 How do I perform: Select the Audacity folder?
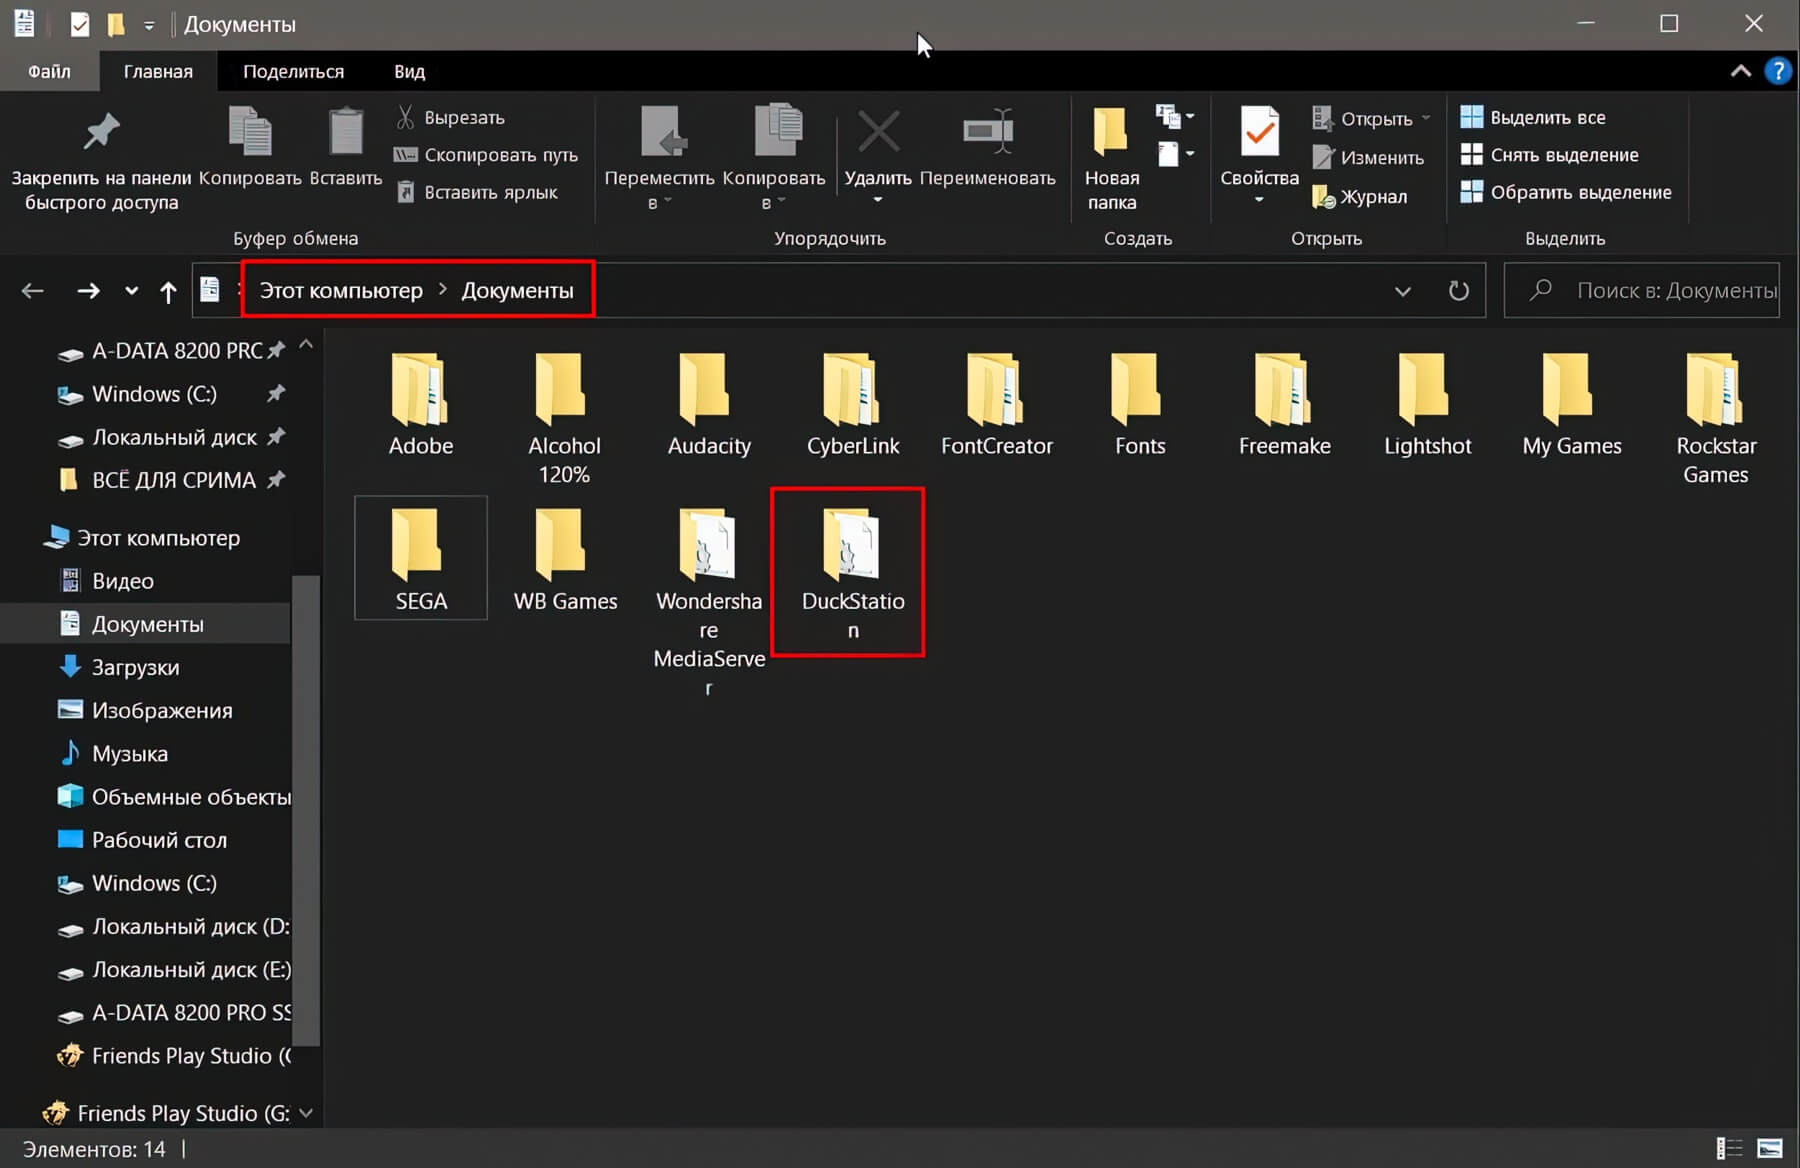[709, 405]
